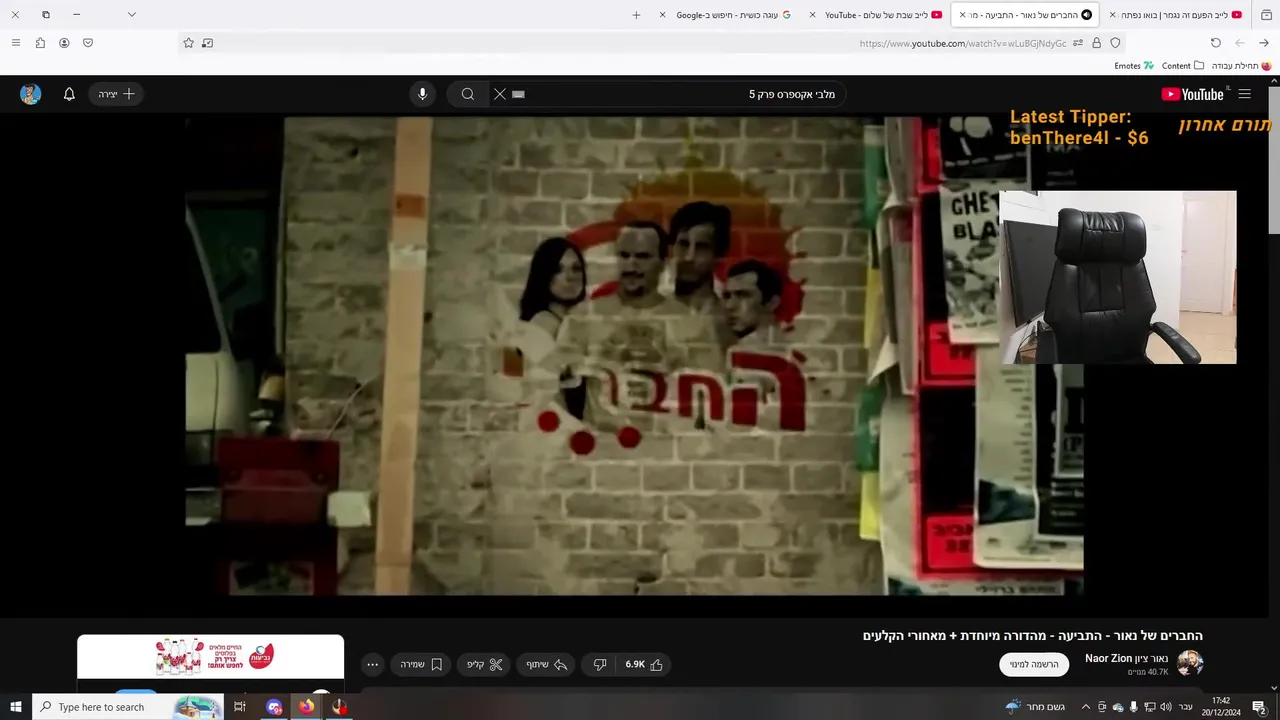This screenshot has width=1280, height=720.
Task: Share the video via שיתוף button
Action: point(547,664)
